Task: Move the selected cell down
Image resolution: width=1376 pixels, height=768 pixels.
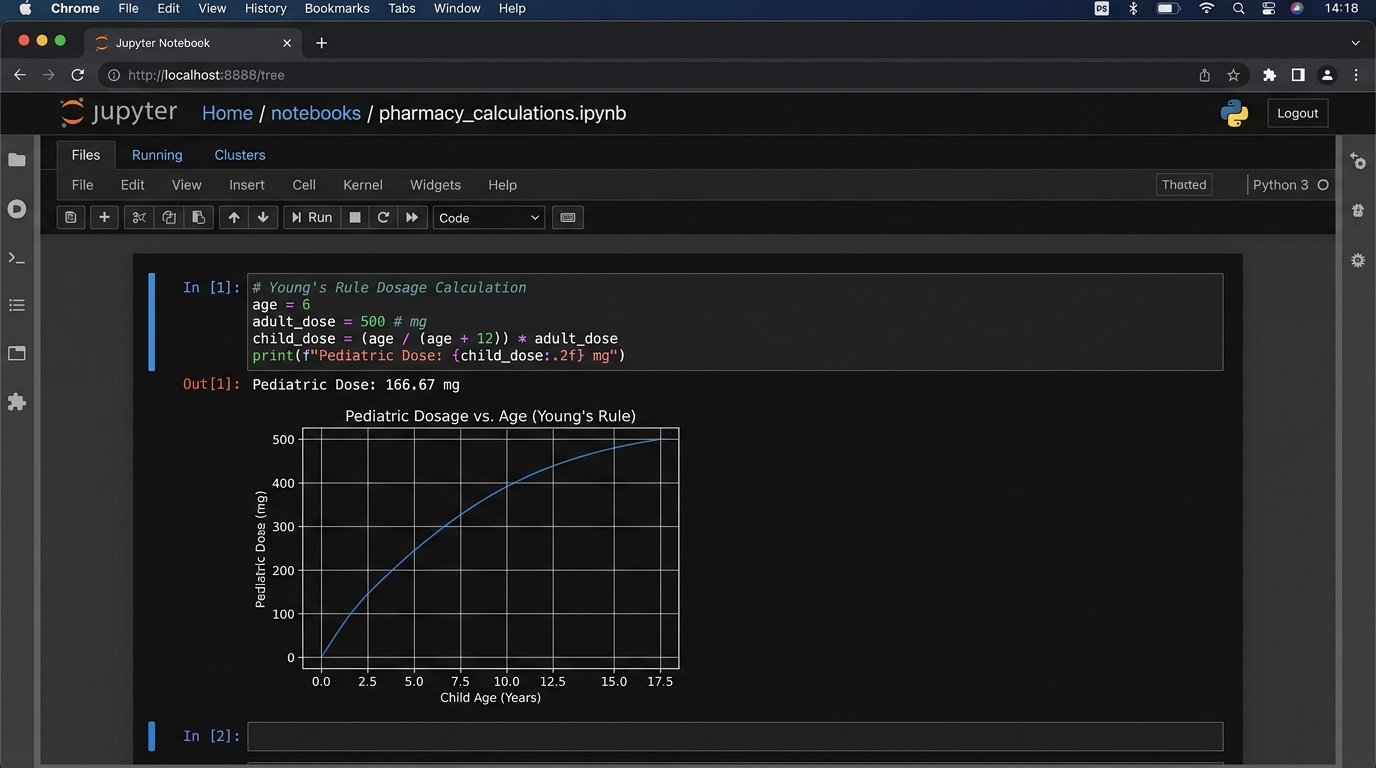Action: (x=263, y=217)
